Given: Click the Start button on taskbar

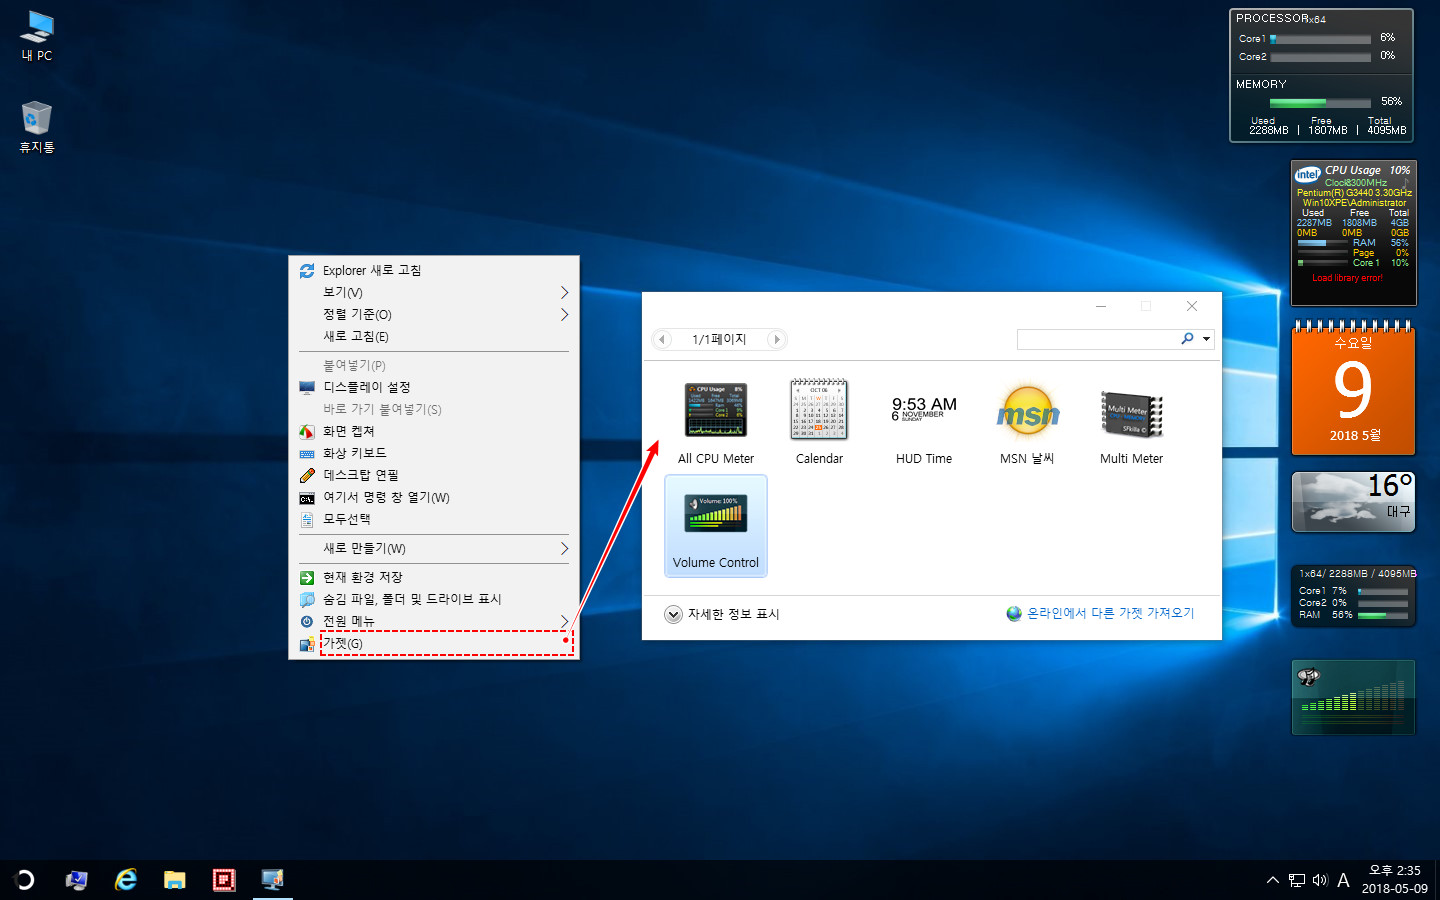Looking at the screenshot, I should [24, 880].
